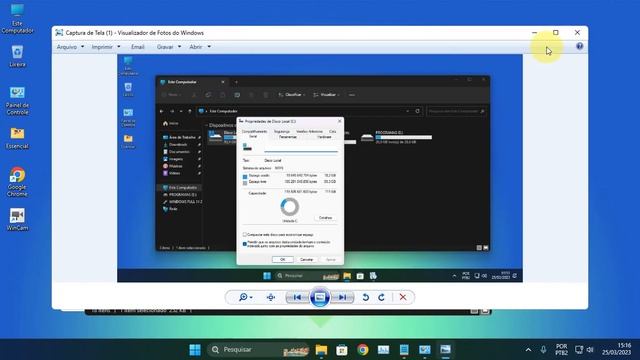Open network status in the system tray
Viewport: 640px width, 360px height.
pyautogui.click(x=579, y=350)
